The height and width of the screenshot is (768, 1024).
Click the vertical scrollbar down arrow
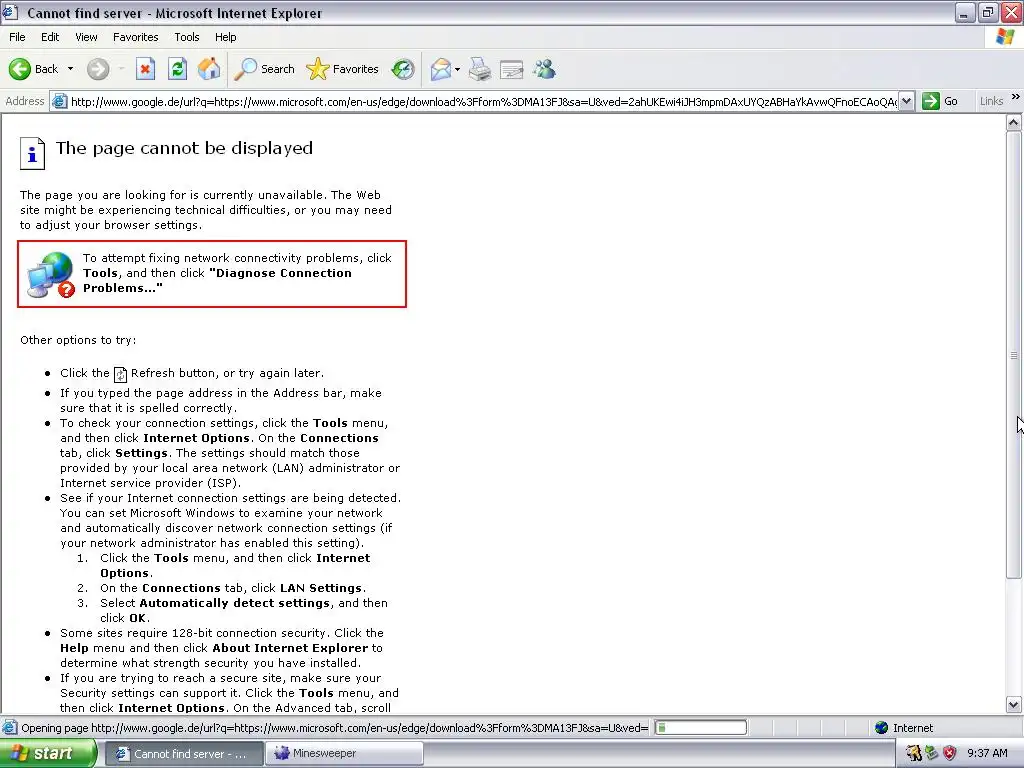point(1014,705)
